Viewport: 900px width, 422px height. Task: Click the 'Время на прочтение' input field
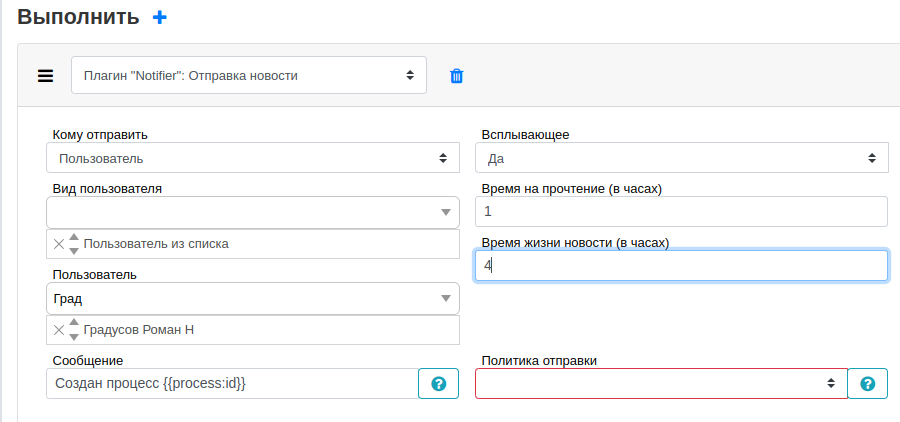point(681,212)
